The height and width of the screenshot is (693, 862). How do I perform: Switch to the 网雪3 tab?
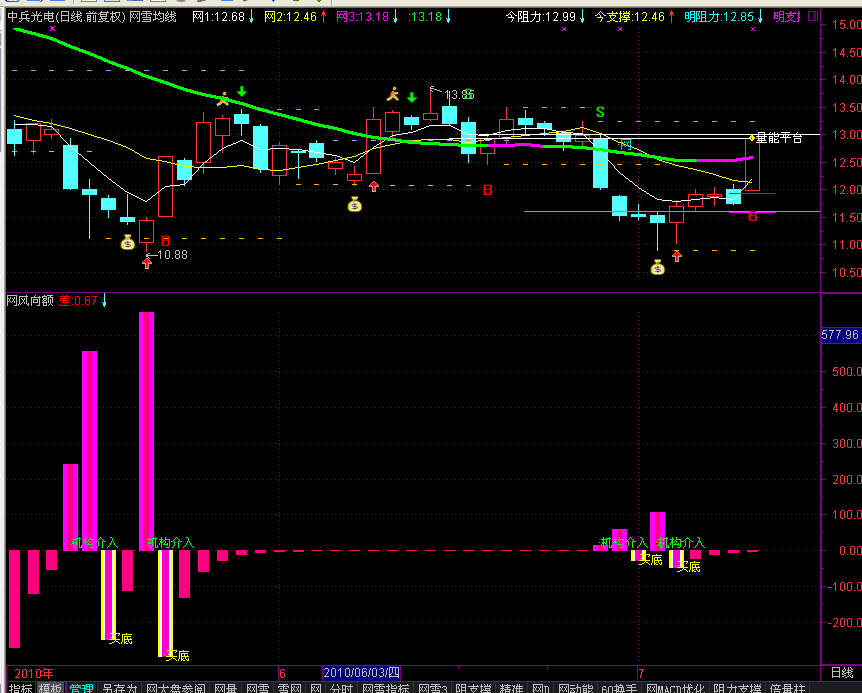[433, 688]
